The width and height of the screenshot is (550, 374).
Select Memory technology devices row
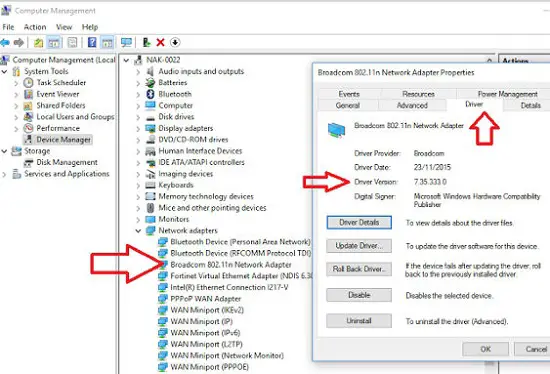206,196
